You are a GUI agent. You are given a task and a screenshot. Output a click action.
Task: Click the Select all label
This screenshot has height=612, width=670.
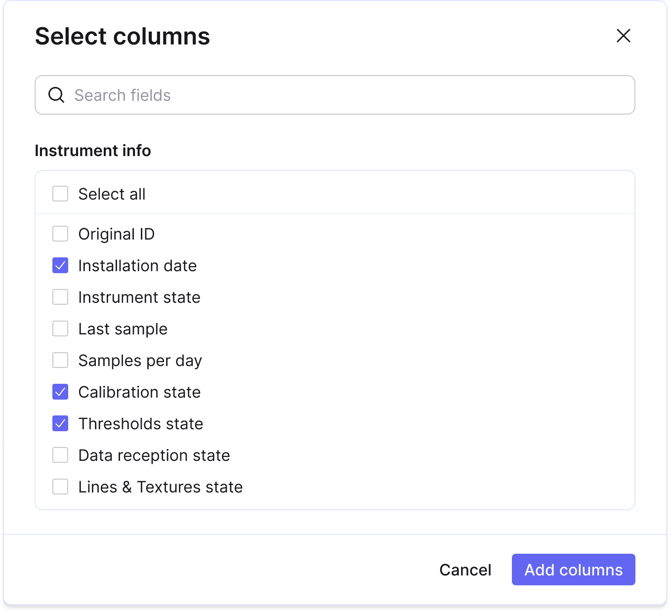coord(112,194)
